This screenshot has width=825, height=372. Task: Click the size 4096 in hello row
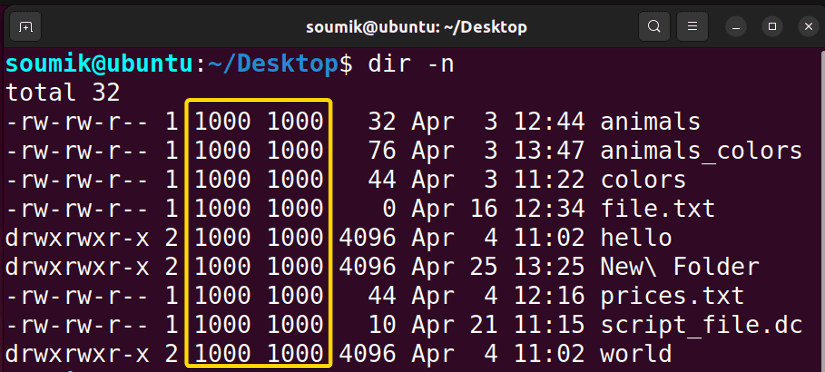click(368, 238)
